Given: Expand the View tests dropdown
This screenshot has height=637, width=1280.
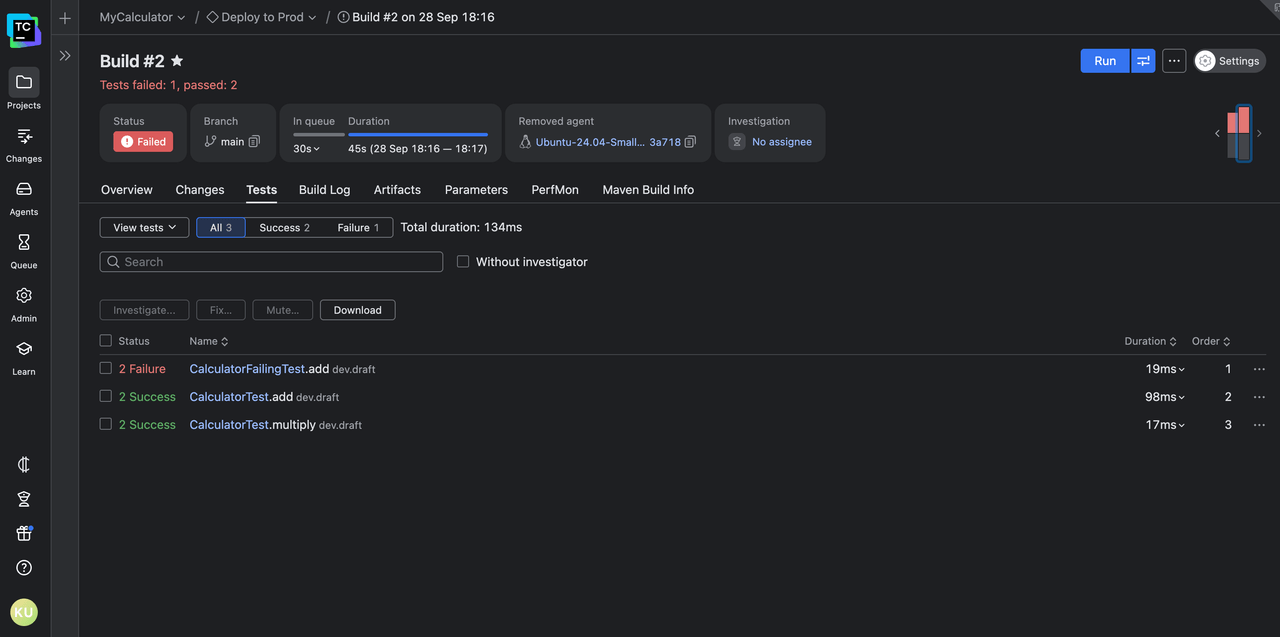Looking at the screenshot, I should coord(144,228).
